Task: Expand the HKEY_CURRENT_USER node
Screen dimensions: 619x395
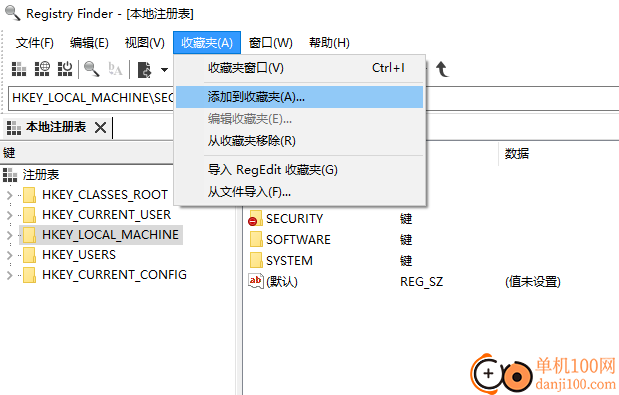Action: pyautogui.click(x=9, y=215)
